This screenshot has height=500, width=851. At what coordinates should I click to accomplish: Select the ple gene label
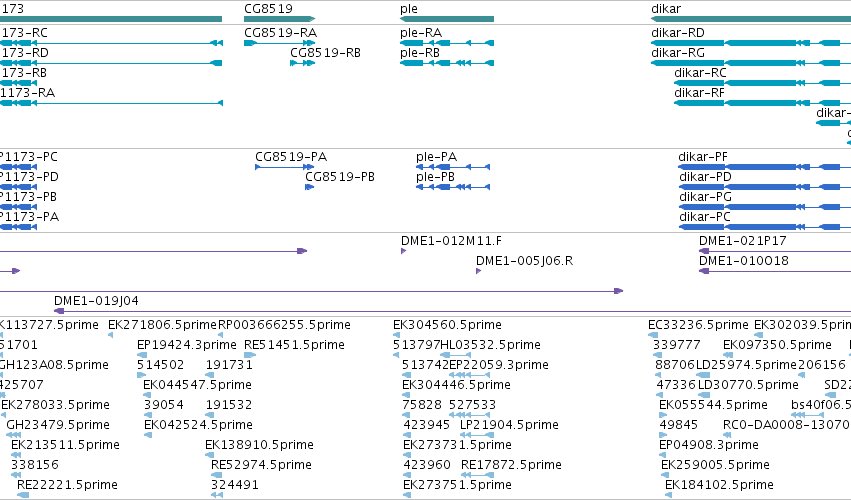coord(409,9)
